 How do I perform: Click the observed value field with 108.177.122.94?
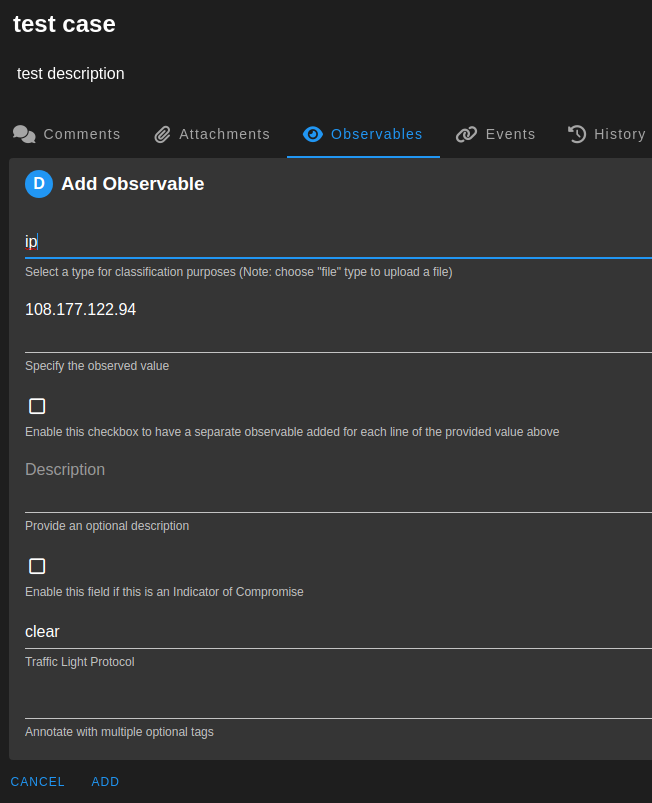click(x=338, y=323)
